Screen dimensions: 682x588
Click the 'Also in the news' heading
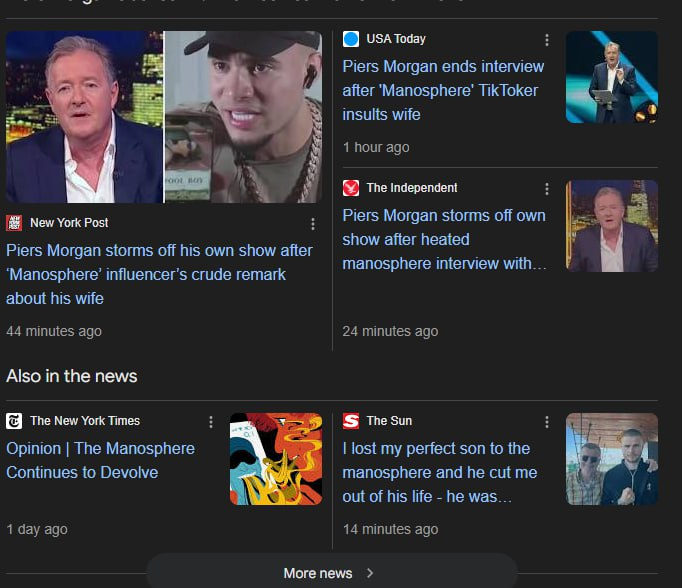[72, 376]
